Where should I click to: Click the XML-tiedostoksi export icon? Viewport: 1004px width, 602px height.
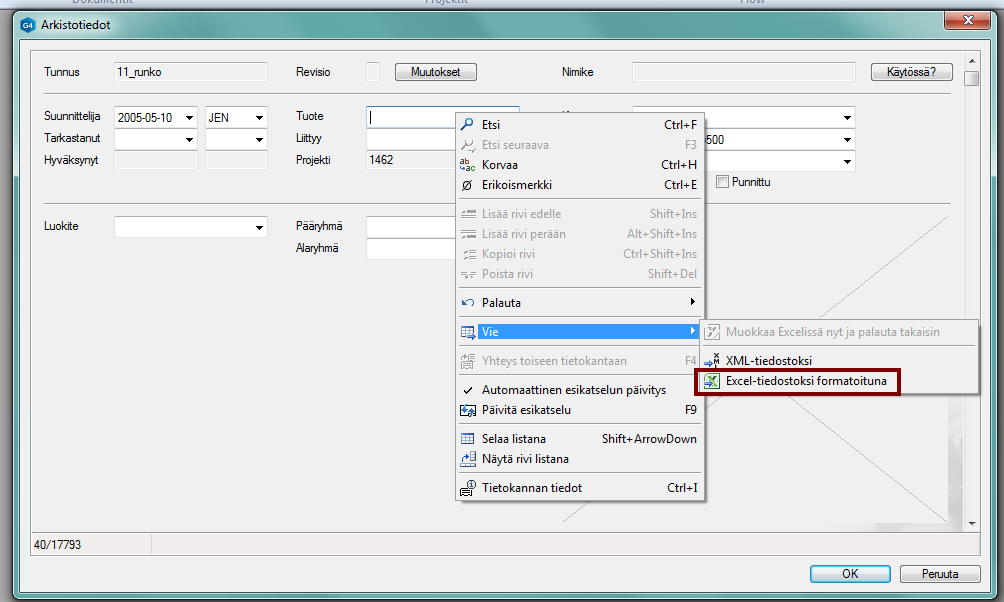(x=711, y=360)
